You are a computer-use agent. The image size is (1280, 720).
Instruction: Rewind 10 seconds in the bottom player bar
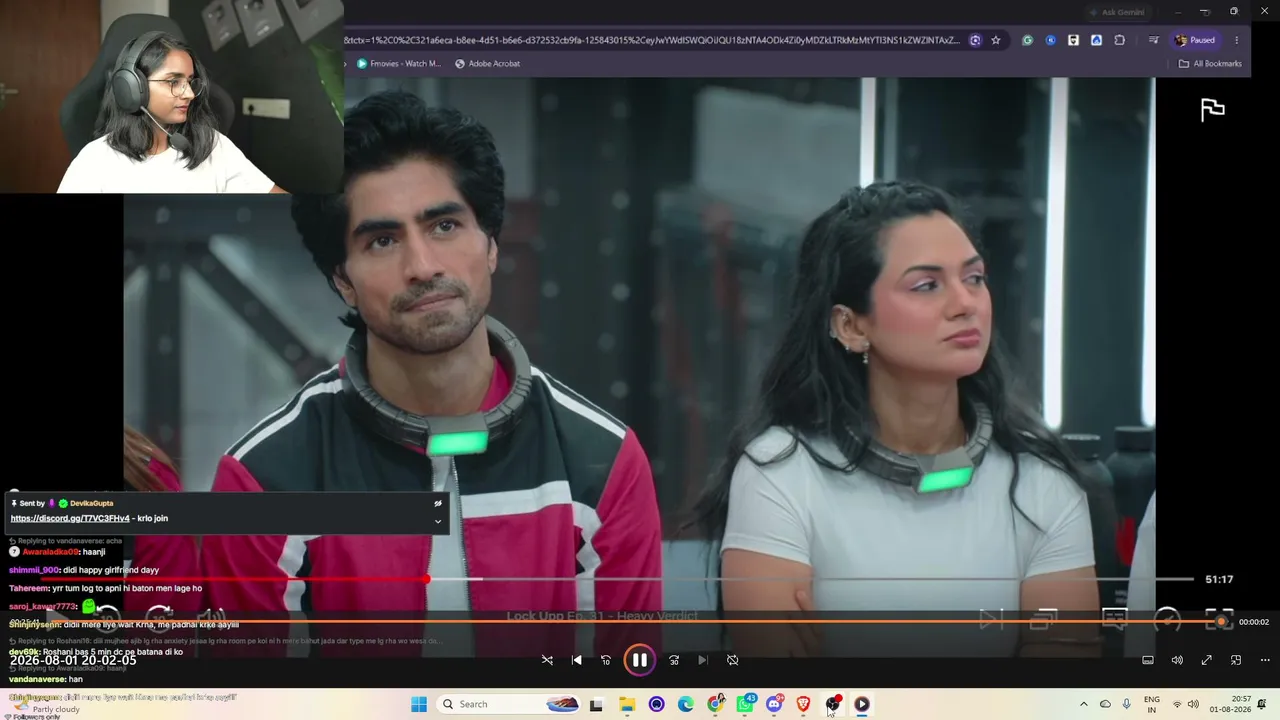point(605,660)
